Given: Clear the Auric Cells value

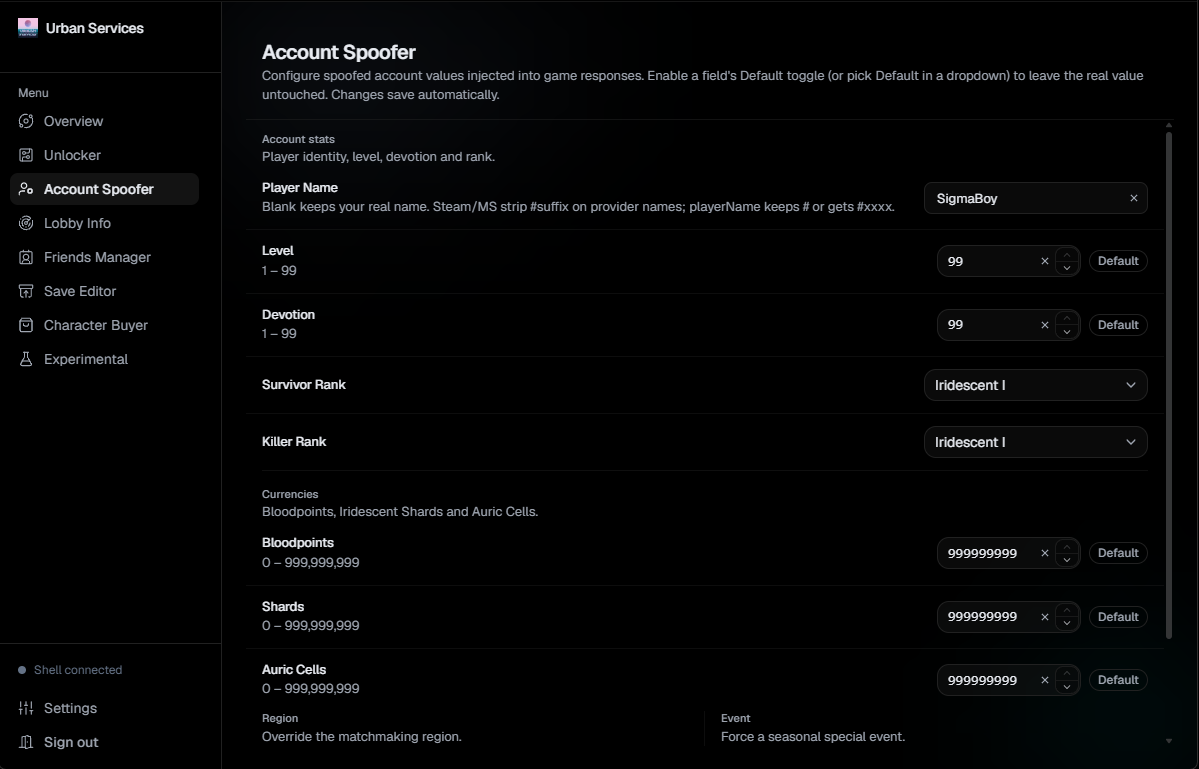Looking at the screenshot, I should (1045, 680).
